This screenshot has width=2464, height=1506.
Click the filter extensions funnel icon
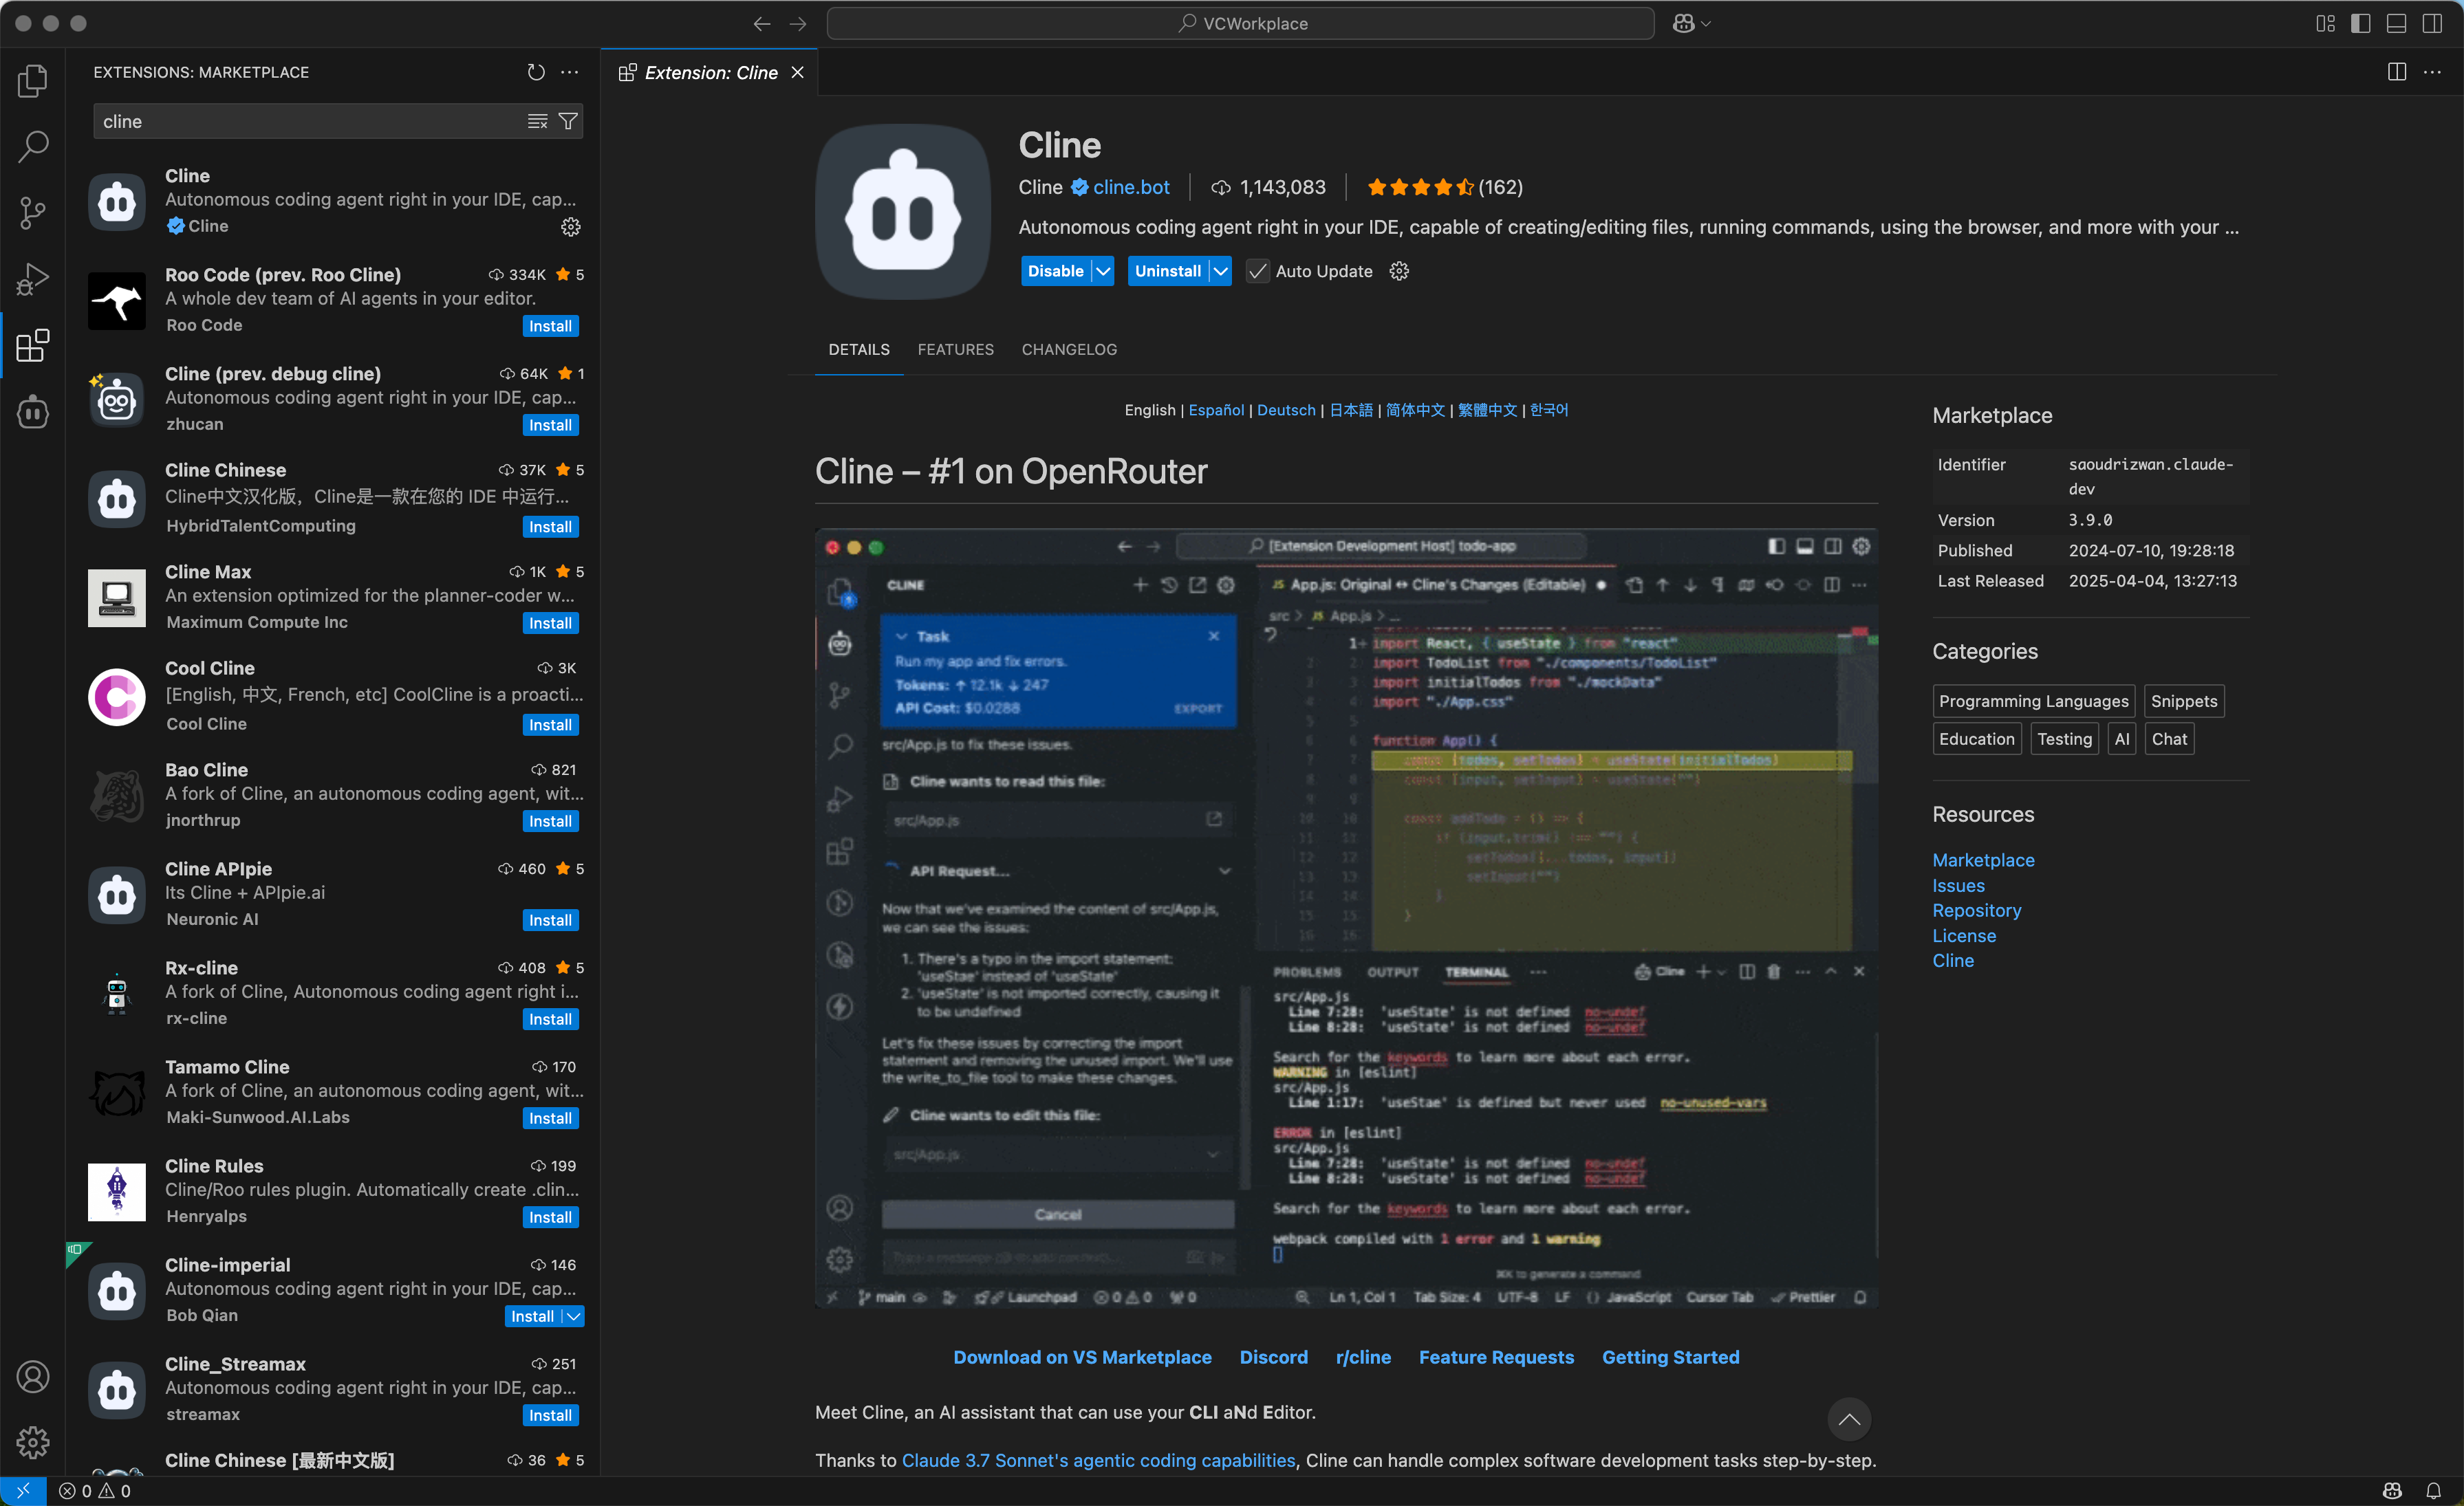[568, 122]
